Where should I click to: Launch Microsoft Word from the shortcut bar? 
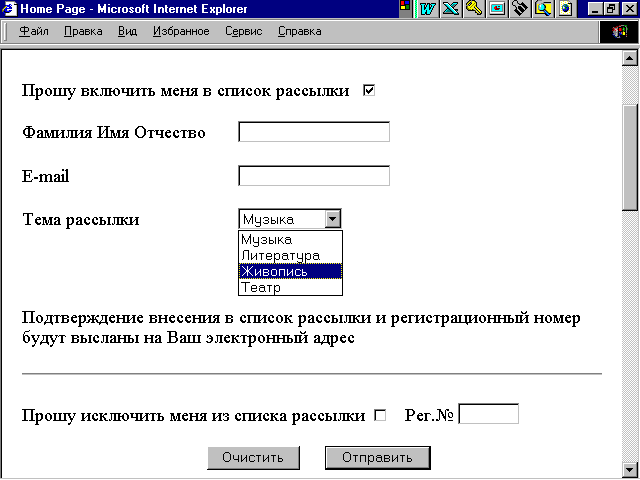(427, 9)
